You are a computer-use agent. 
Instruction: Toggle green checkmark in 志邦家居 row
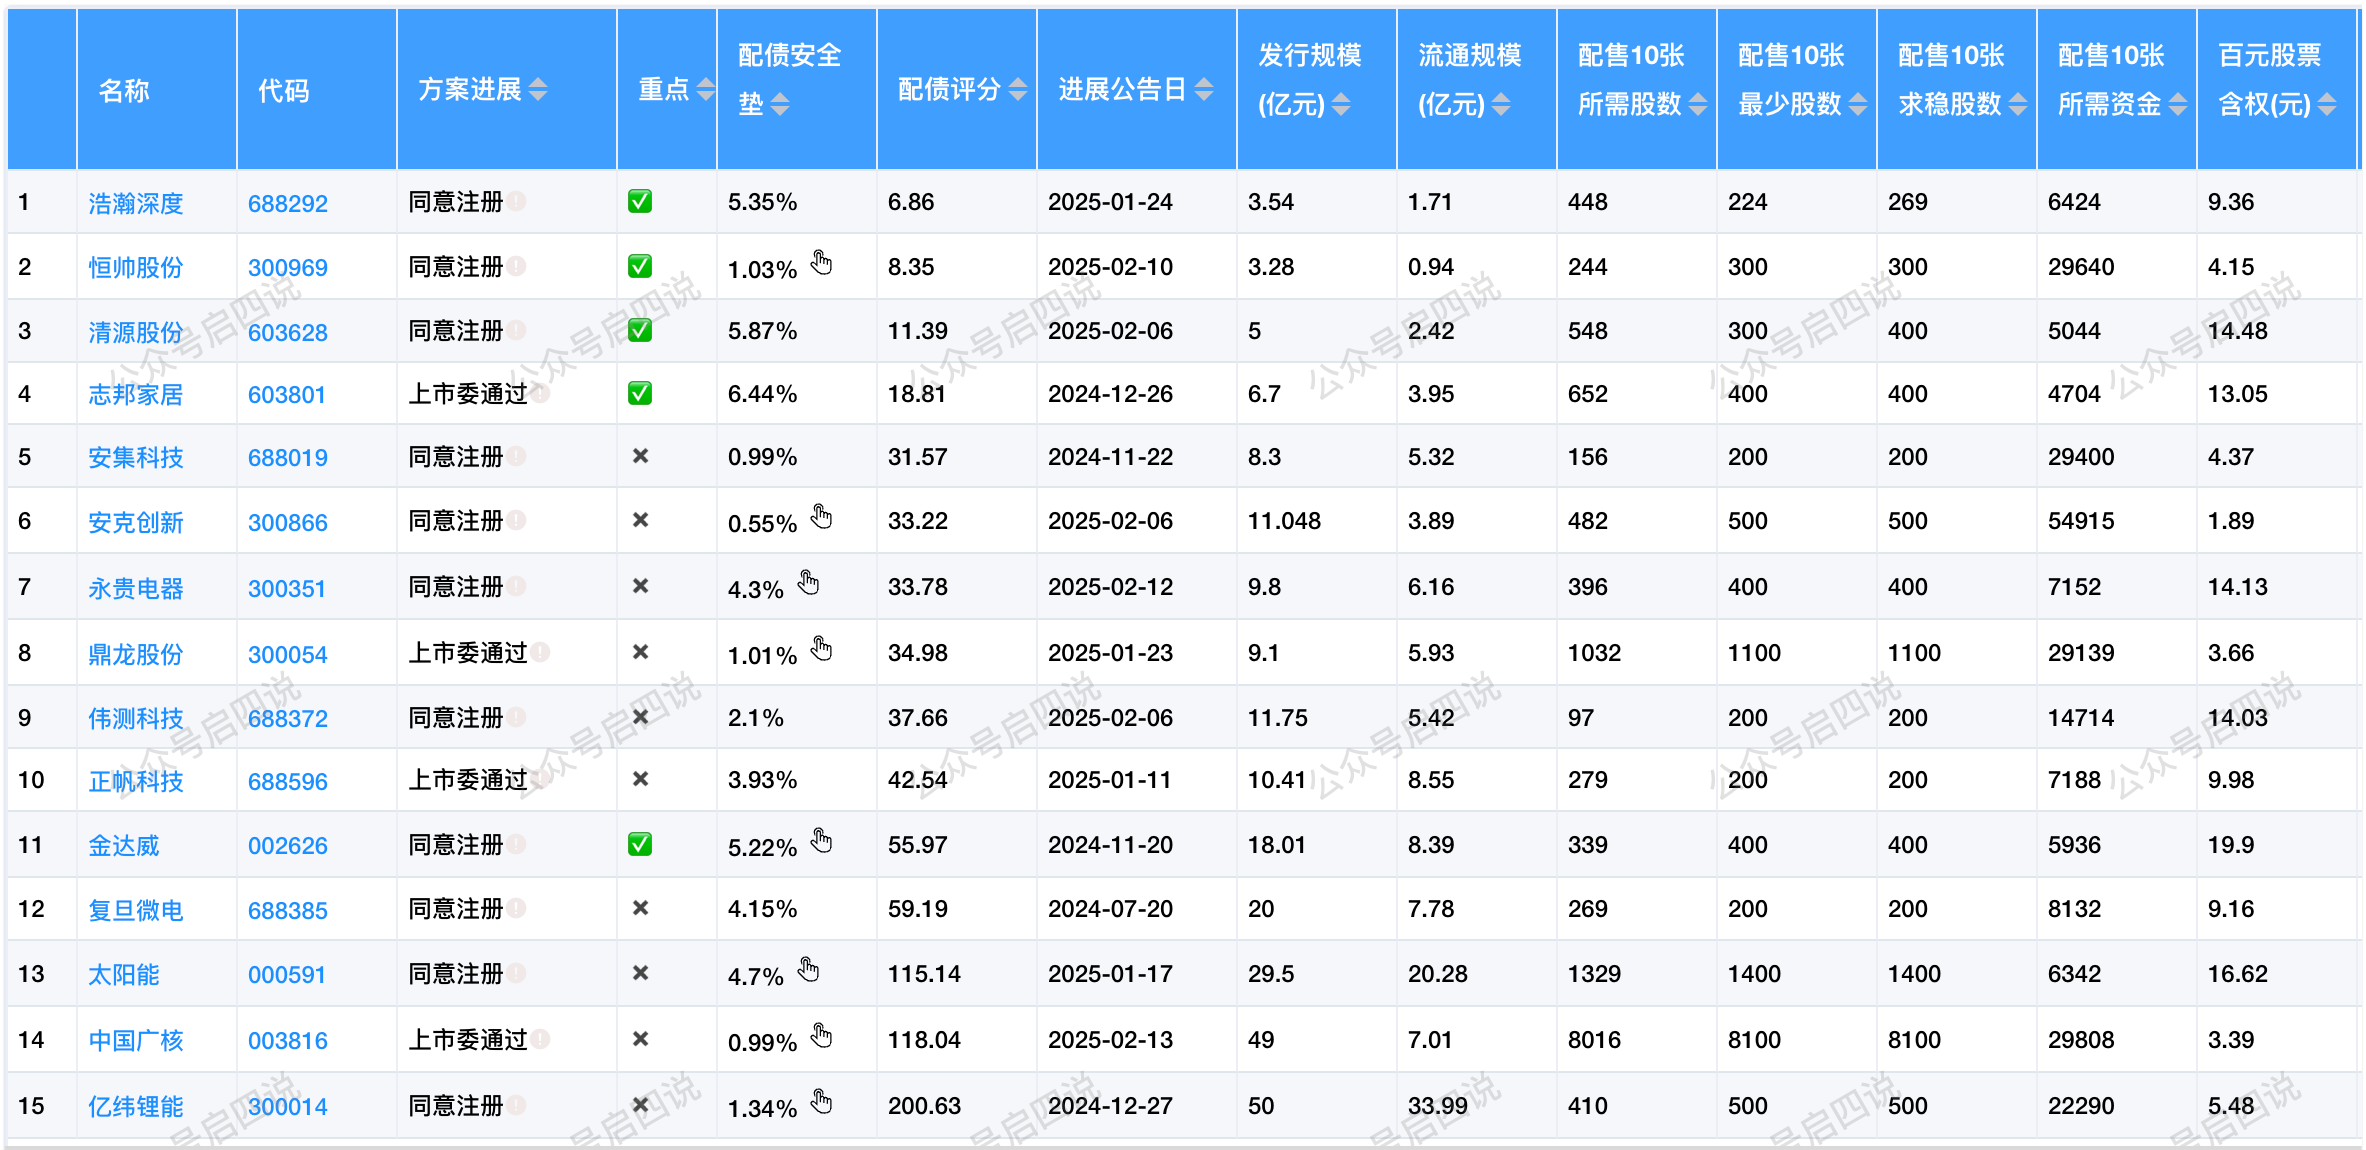point(640,393)
